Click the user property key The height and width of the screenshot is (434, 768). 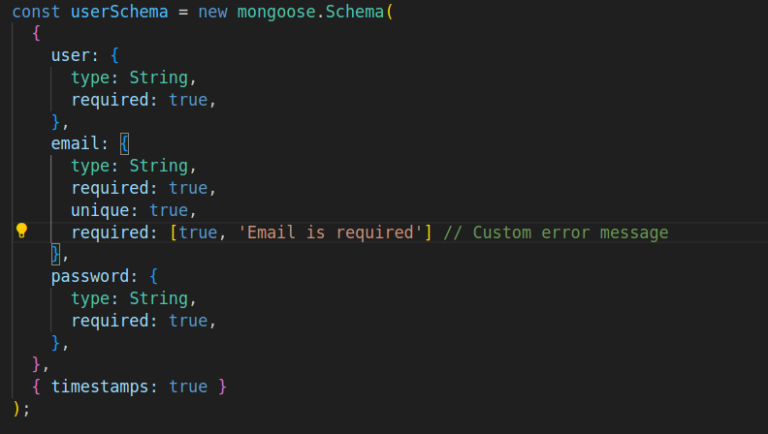coord(71,55)
